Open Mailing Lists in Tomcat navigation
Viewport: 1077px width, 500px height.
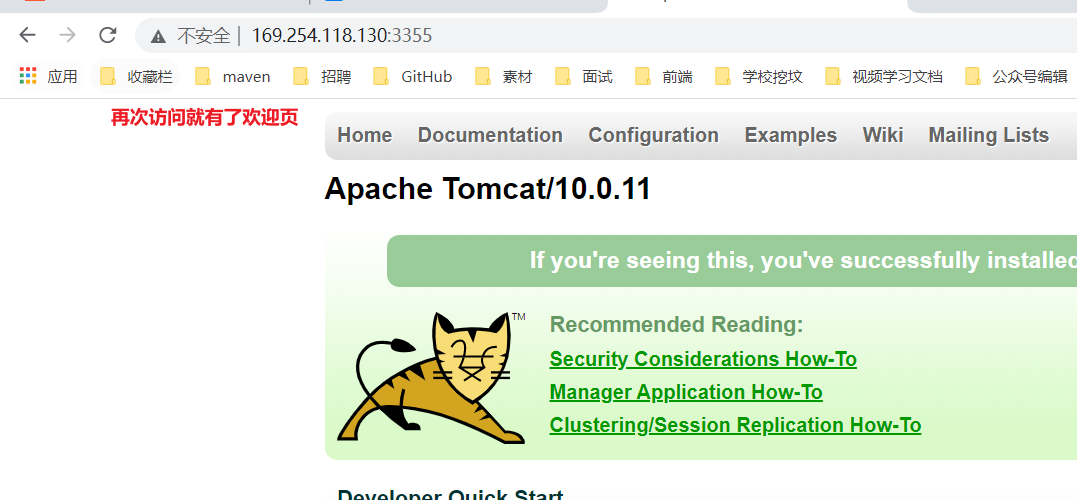(x=988, y=135)
